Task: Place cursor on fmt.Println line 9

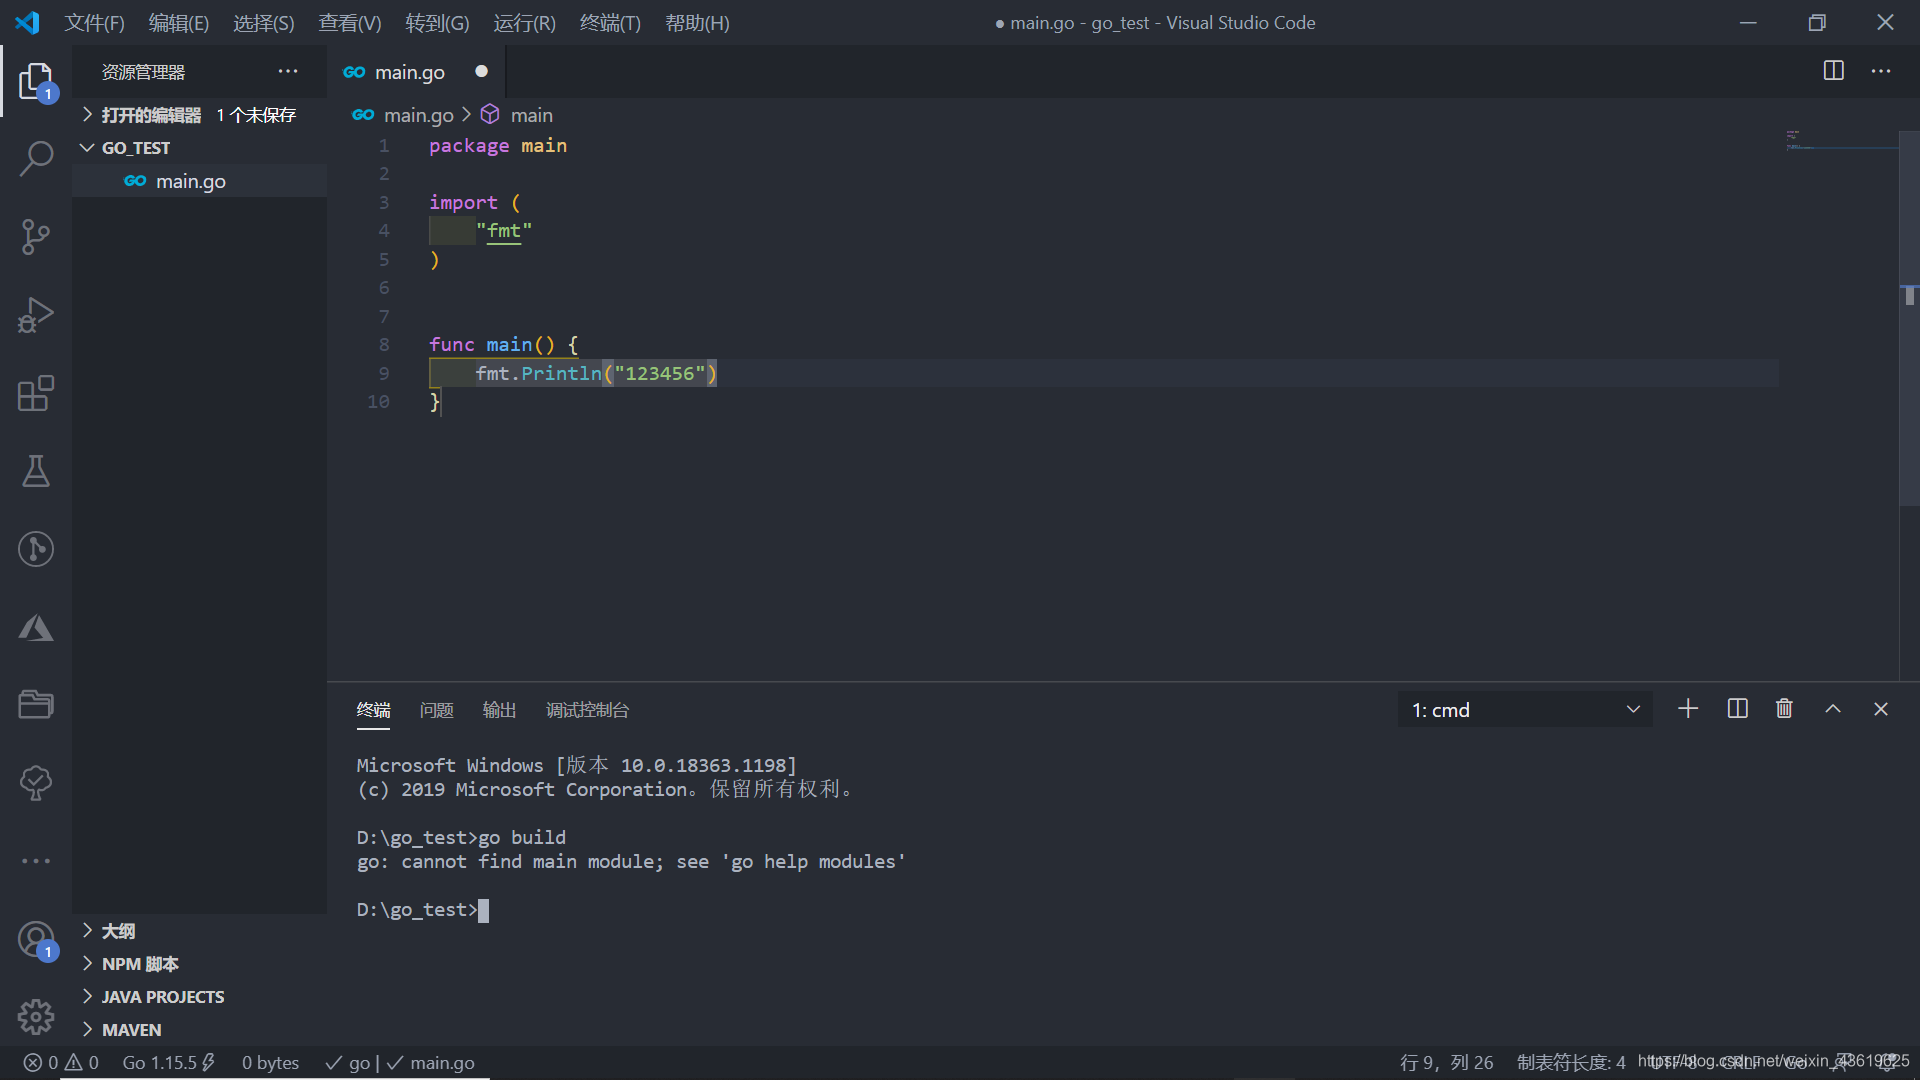Action: click(x=595, y=373)
